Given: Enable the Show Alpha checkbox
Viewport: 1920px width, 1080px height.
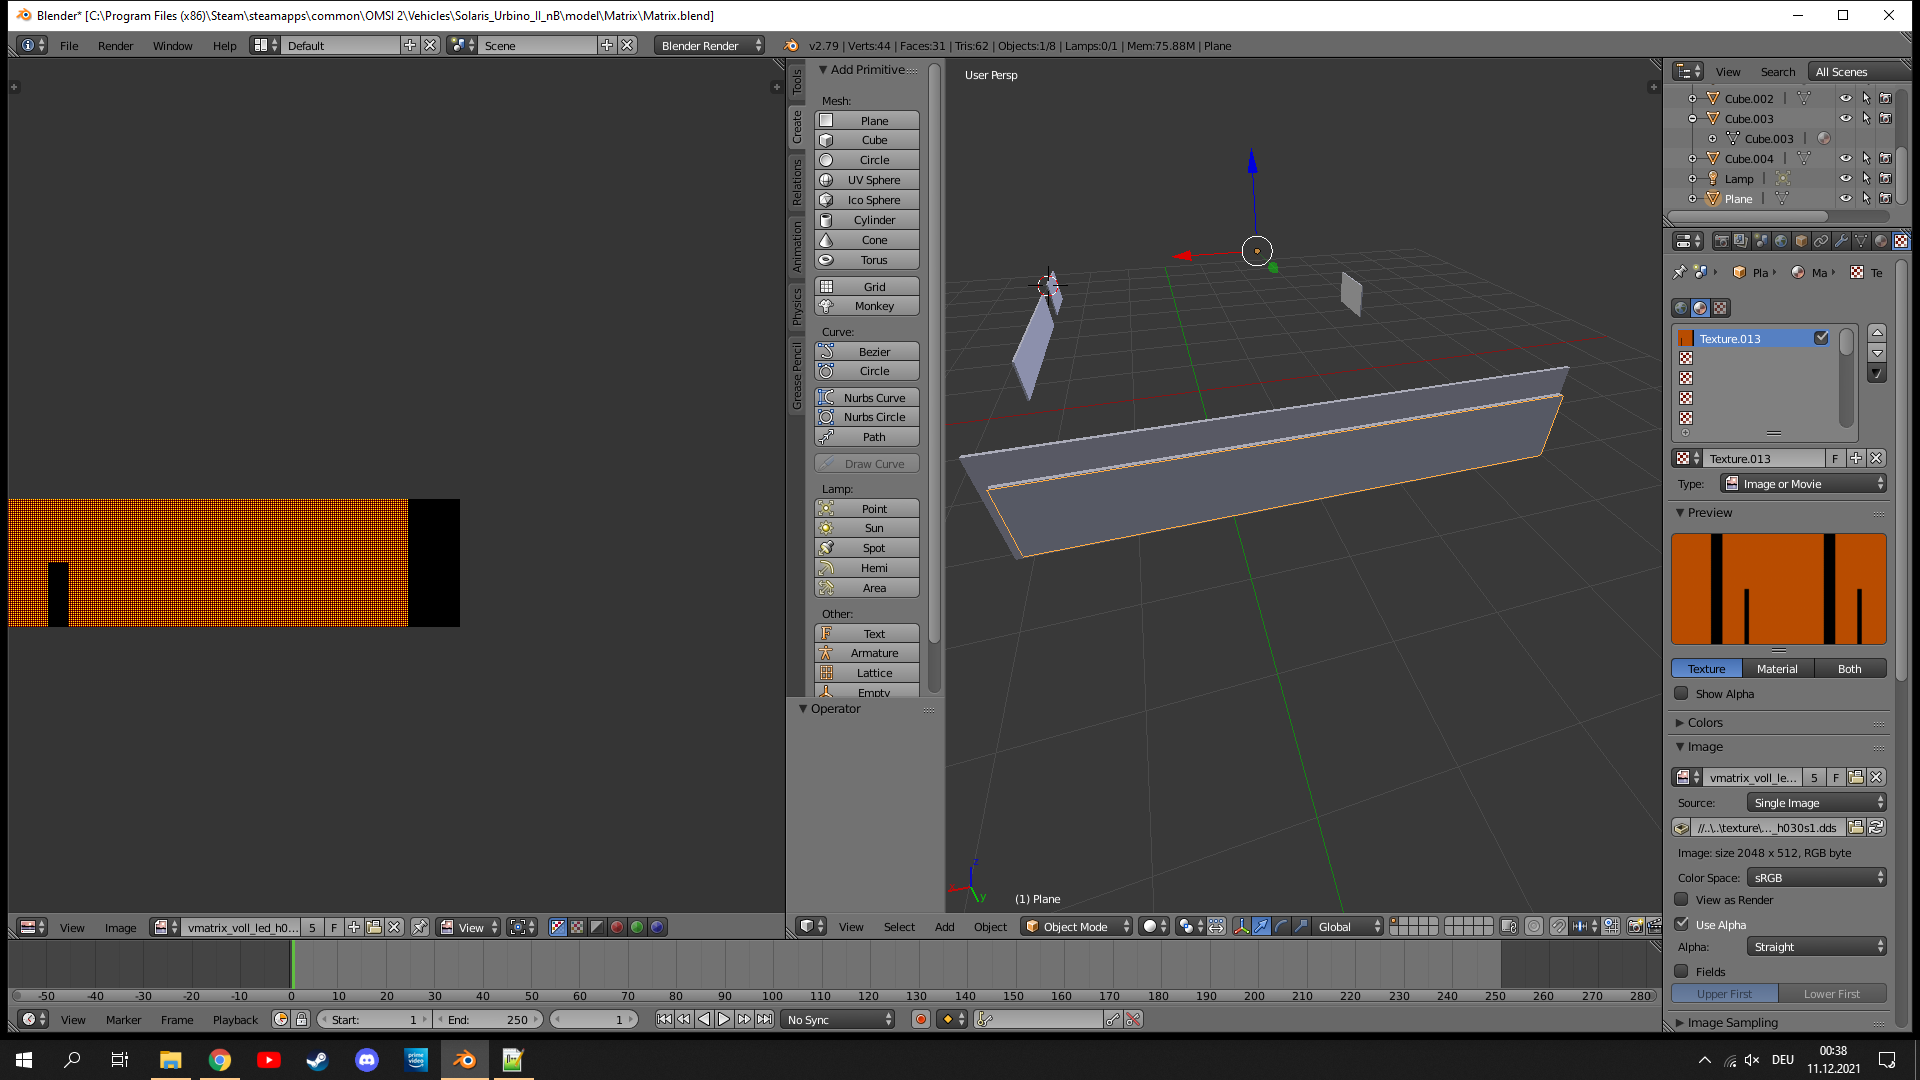Looking at the screenshot, I should point(1682,694).
